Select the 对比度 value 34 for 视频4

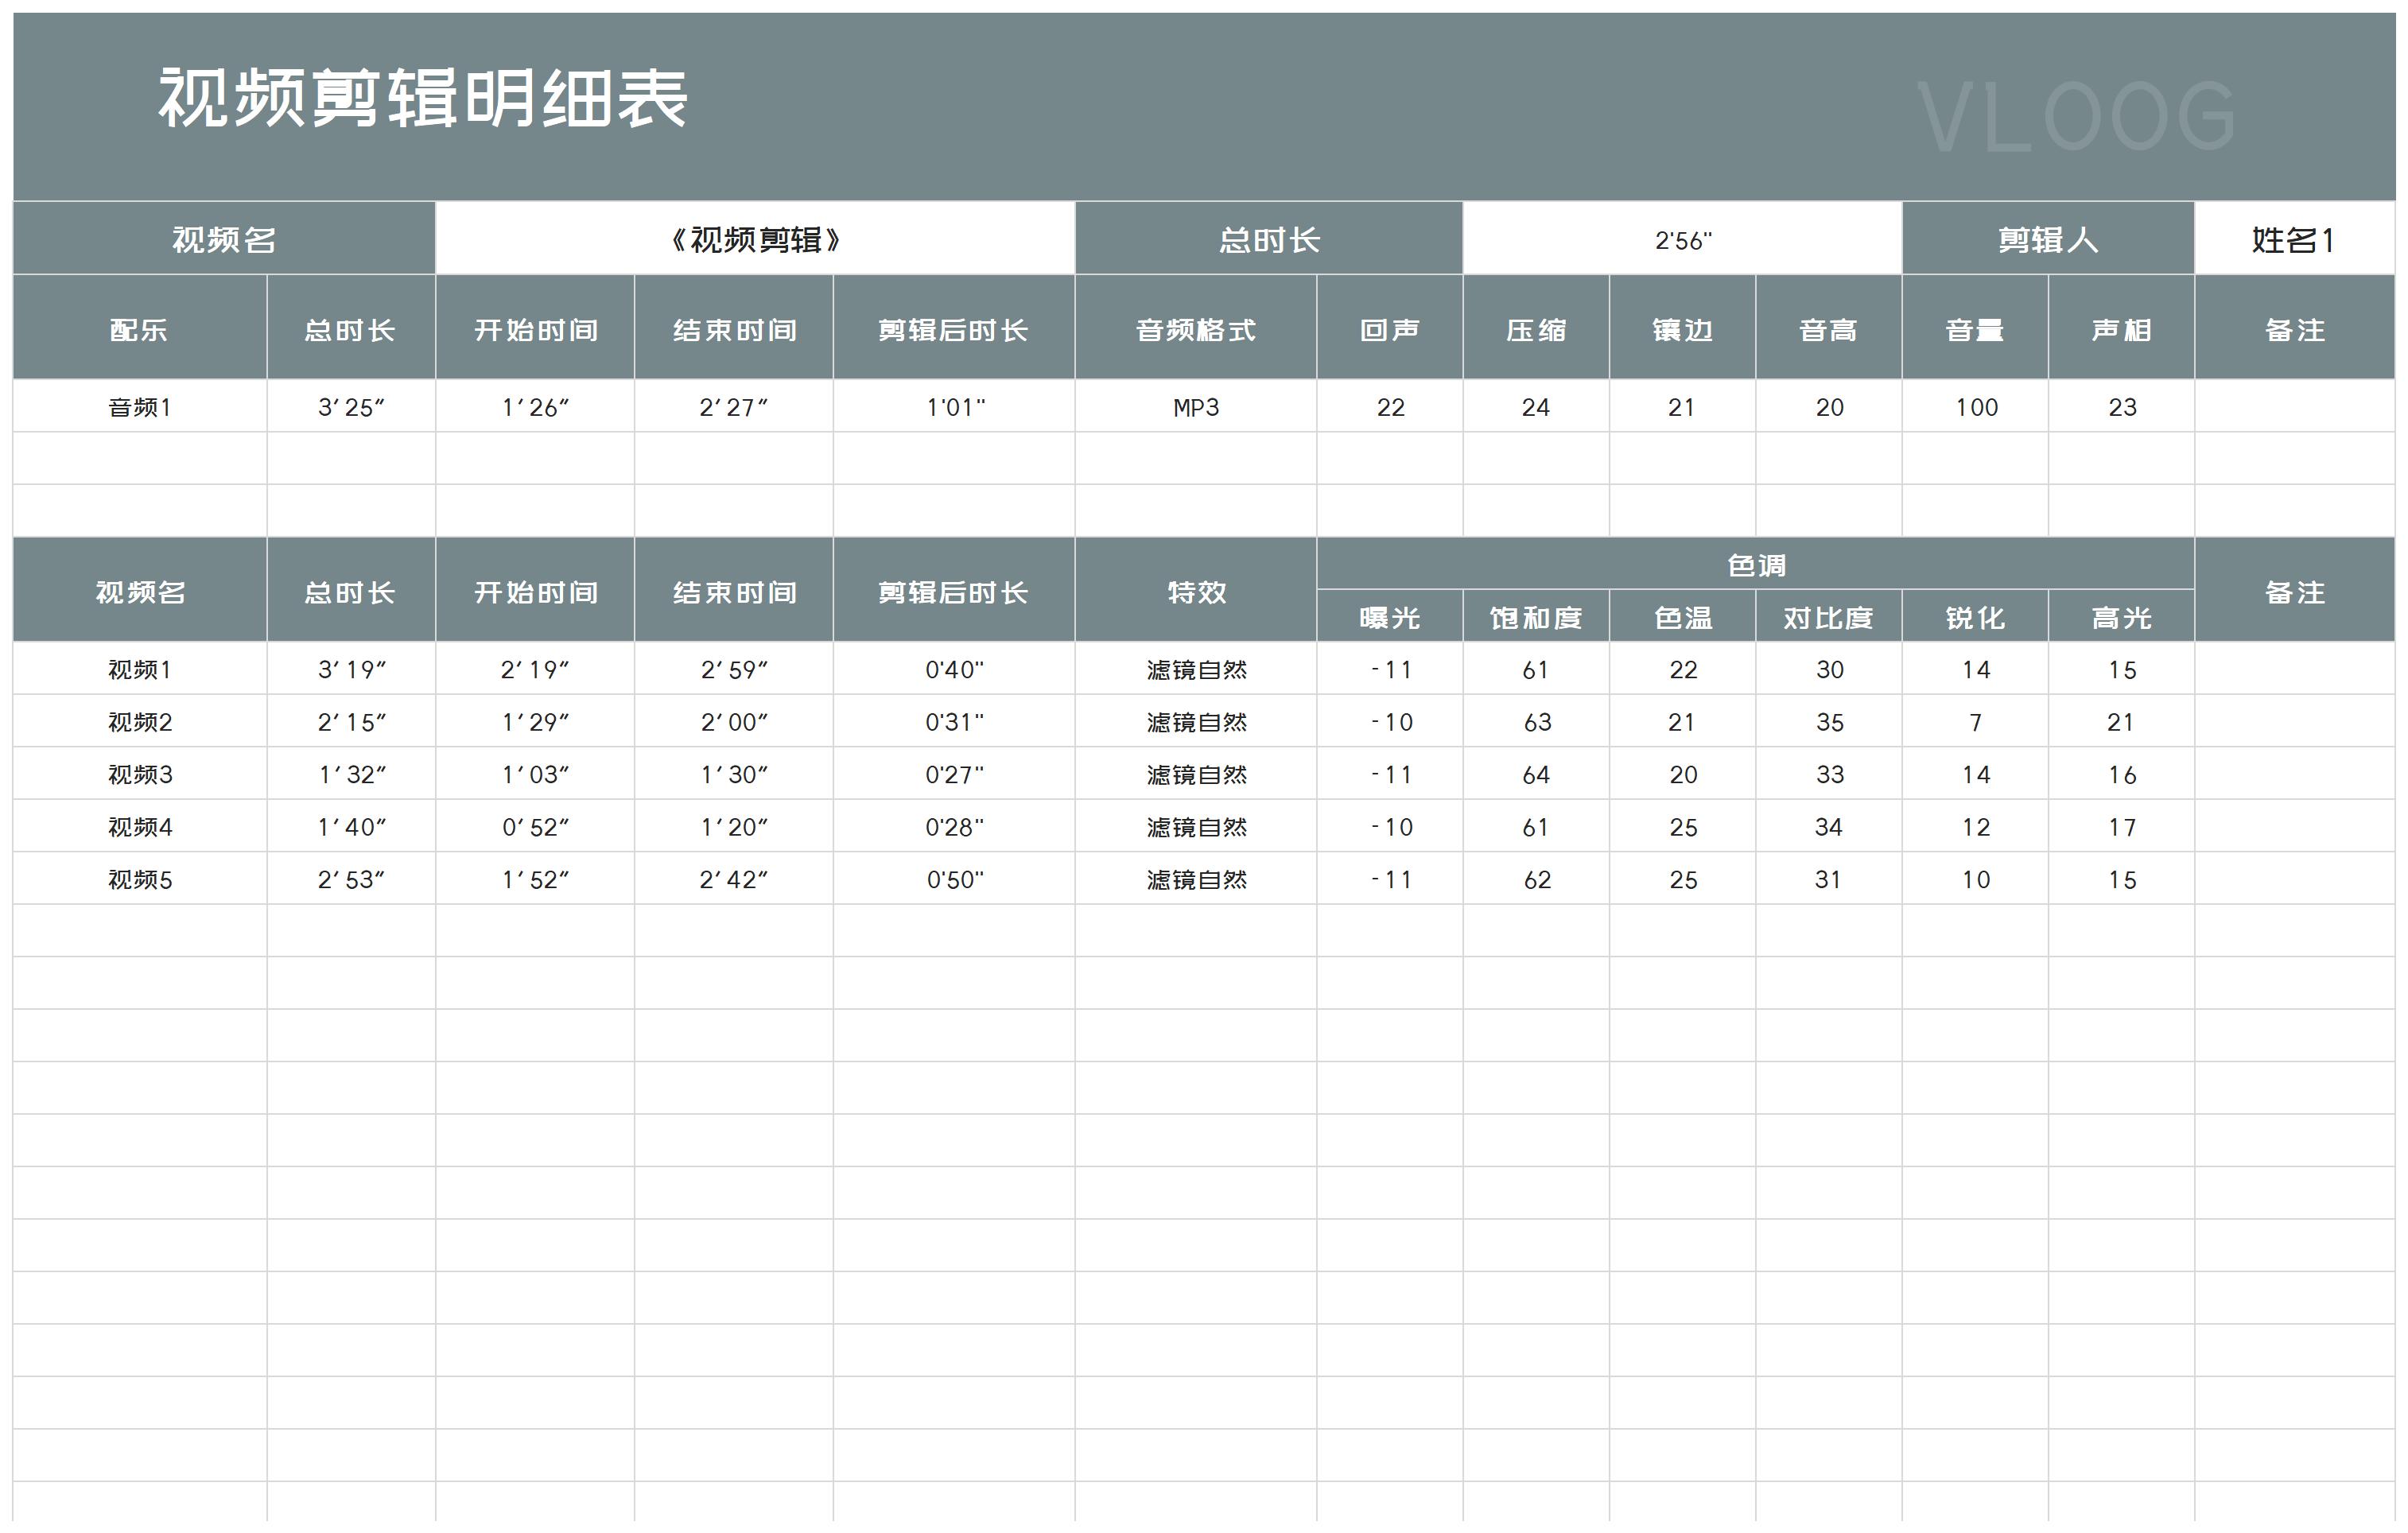[x=1829, y=827]
